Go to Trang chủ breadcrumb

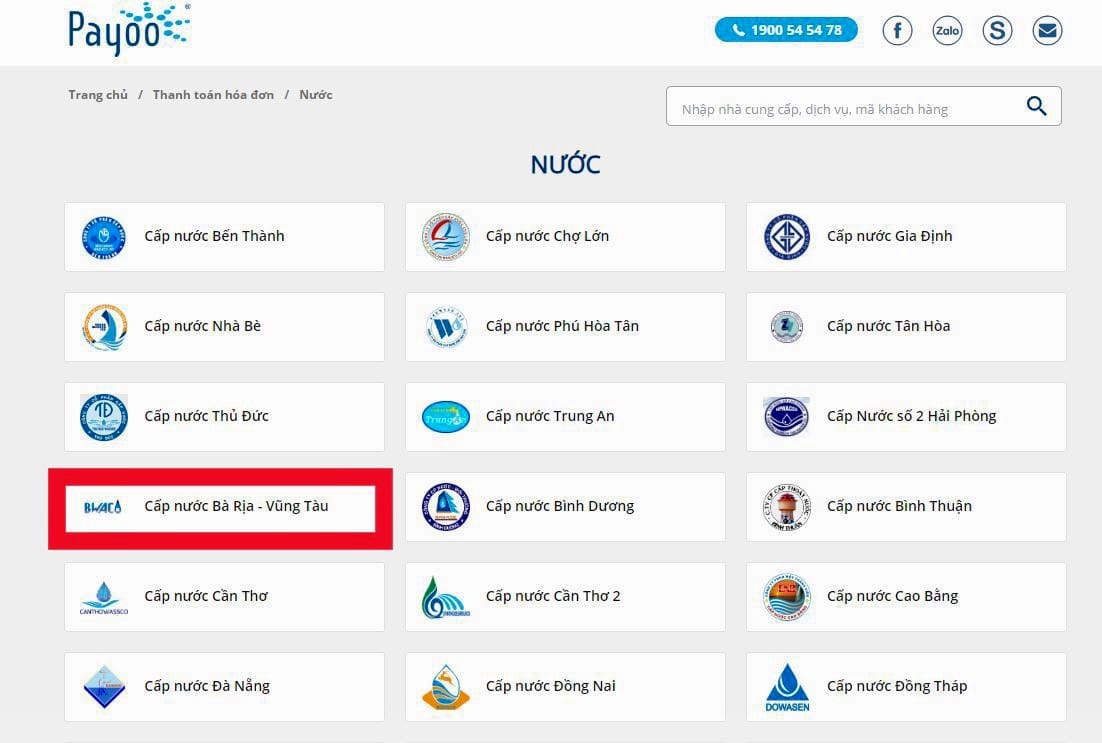point(98,94)
